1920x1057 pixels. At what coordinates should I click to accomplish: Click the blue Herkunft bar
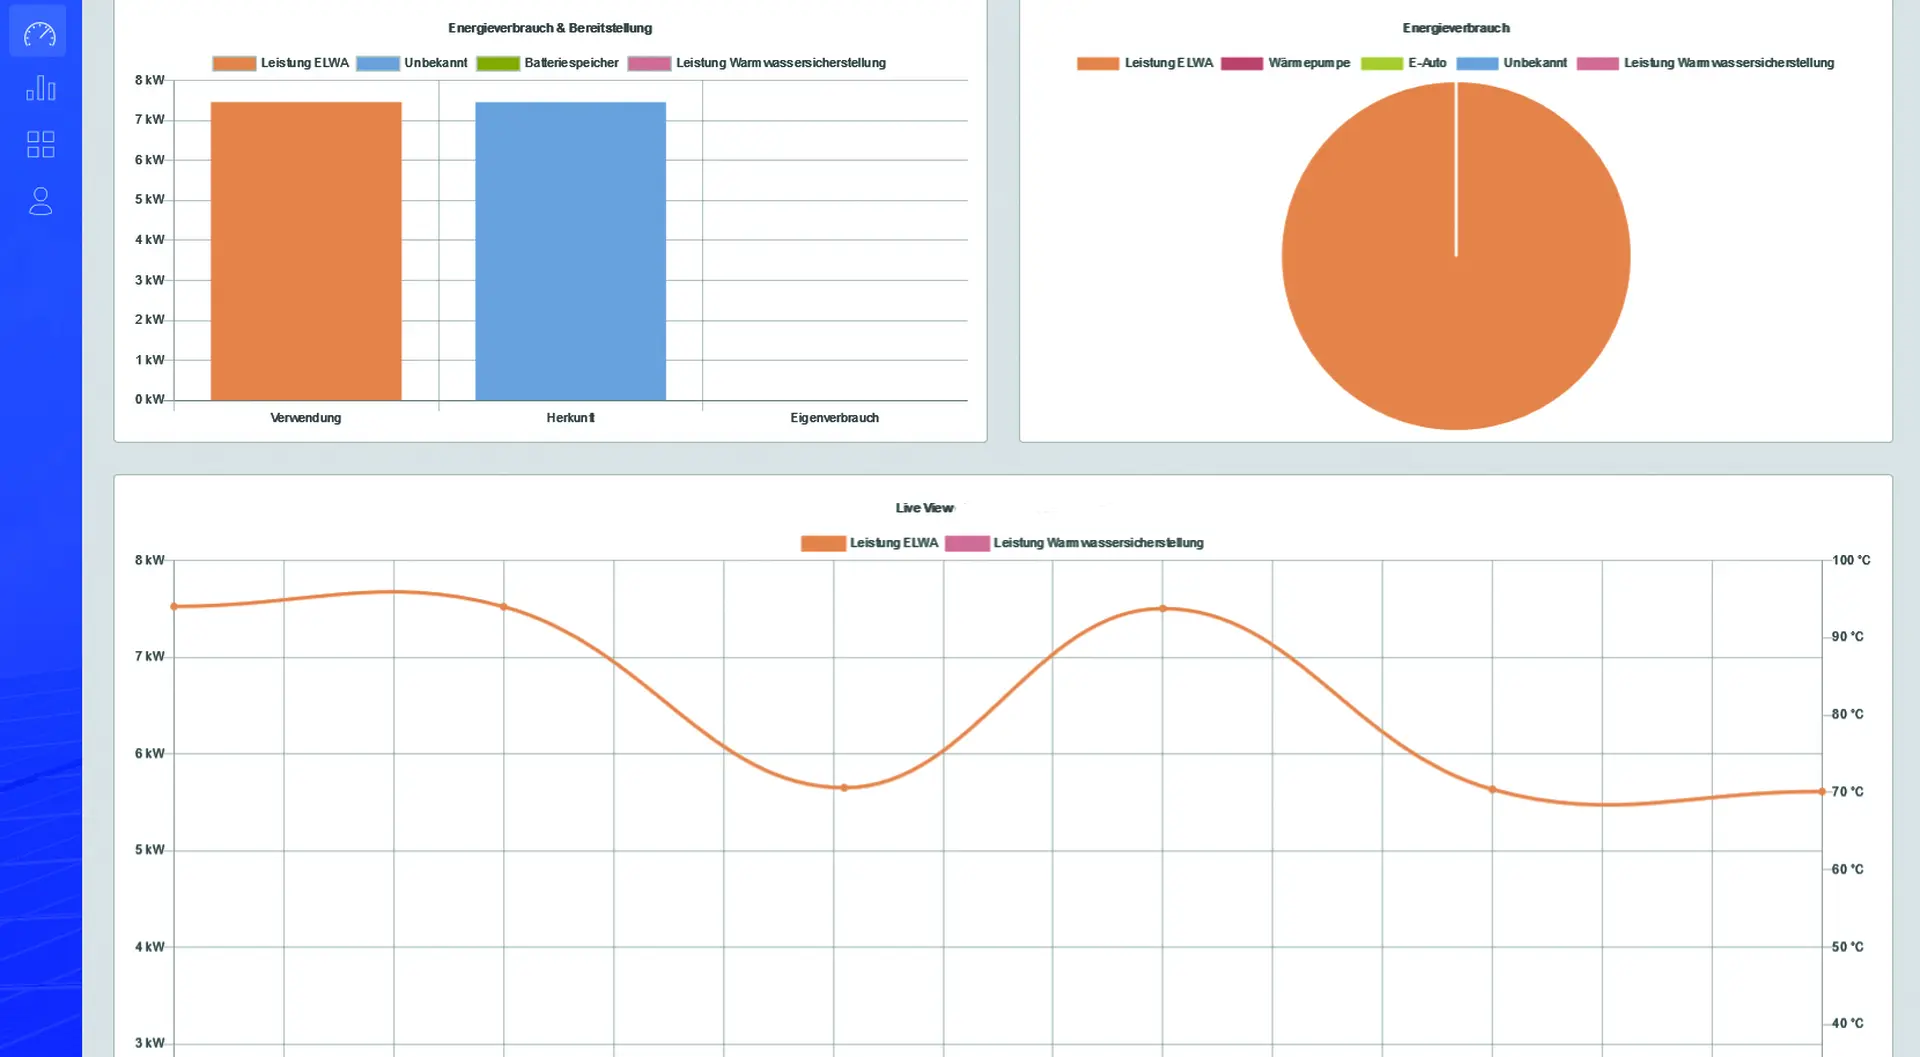click(570, 251)
